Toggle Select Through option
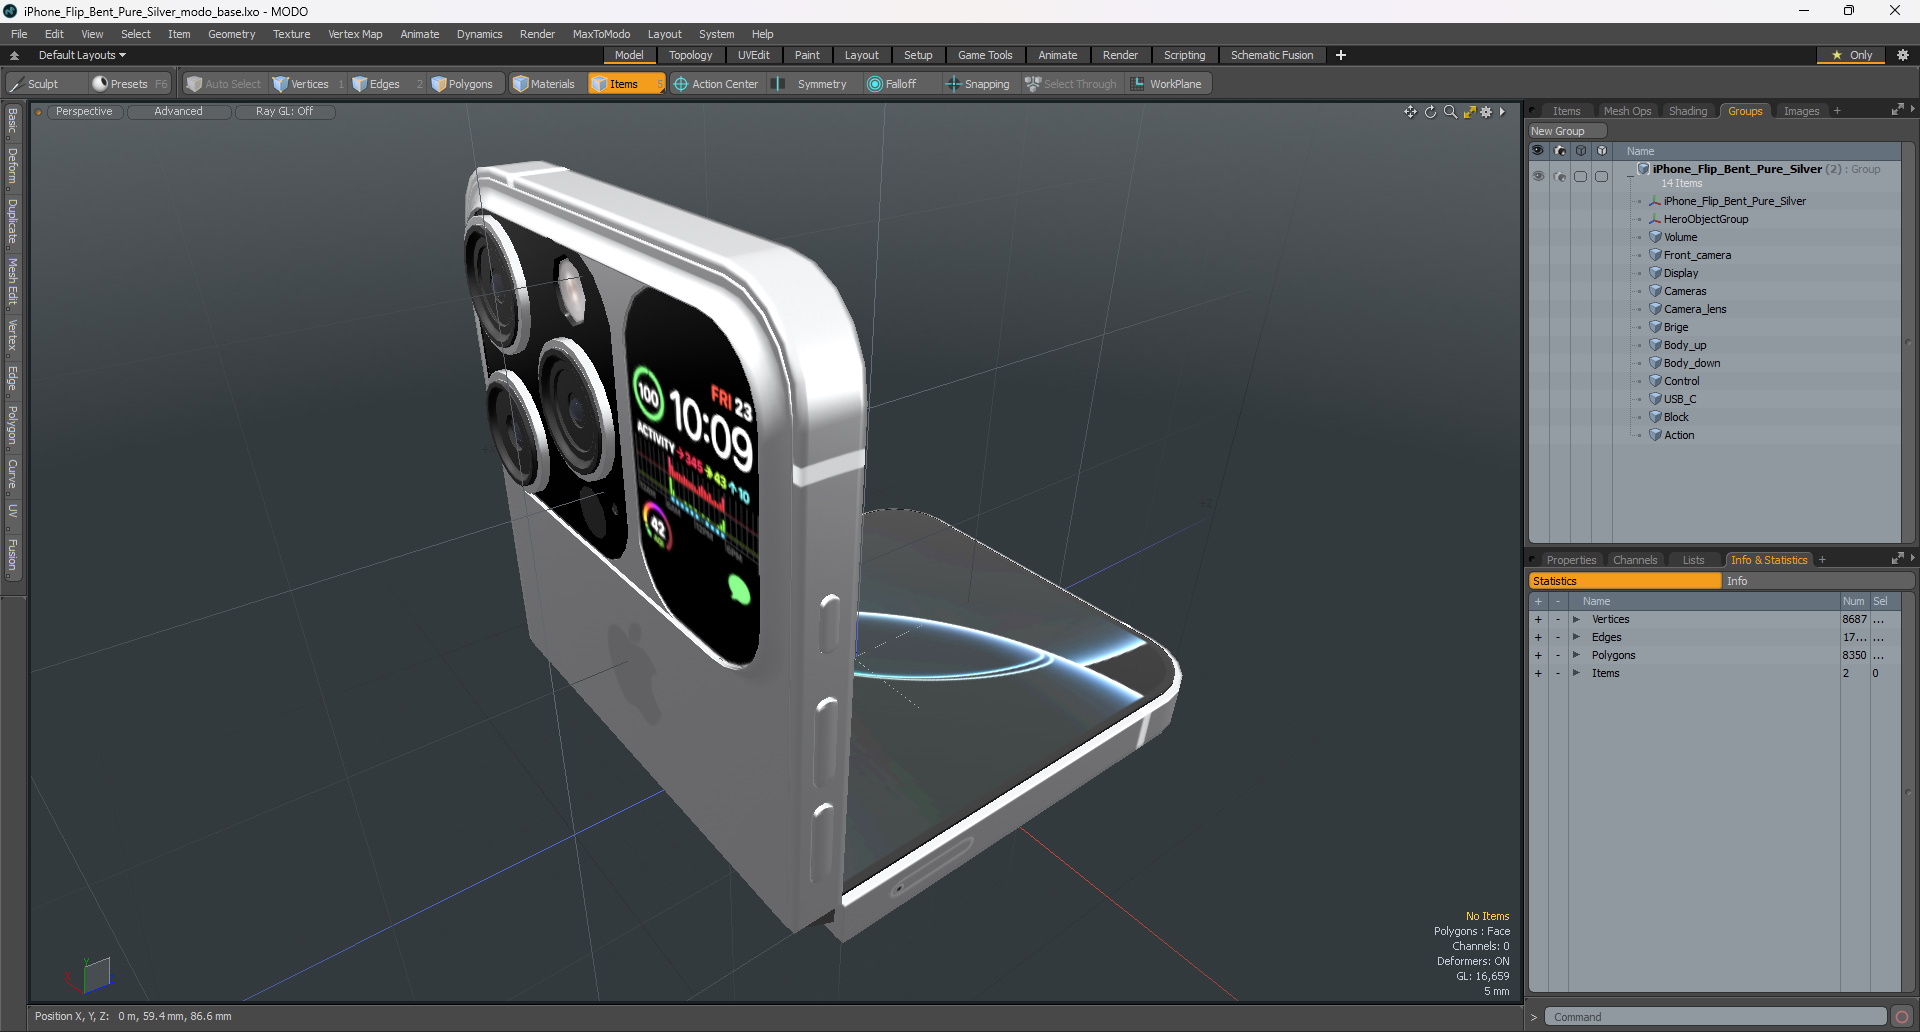This screenshot has height=1032, width=1920. pos(1071,84)
